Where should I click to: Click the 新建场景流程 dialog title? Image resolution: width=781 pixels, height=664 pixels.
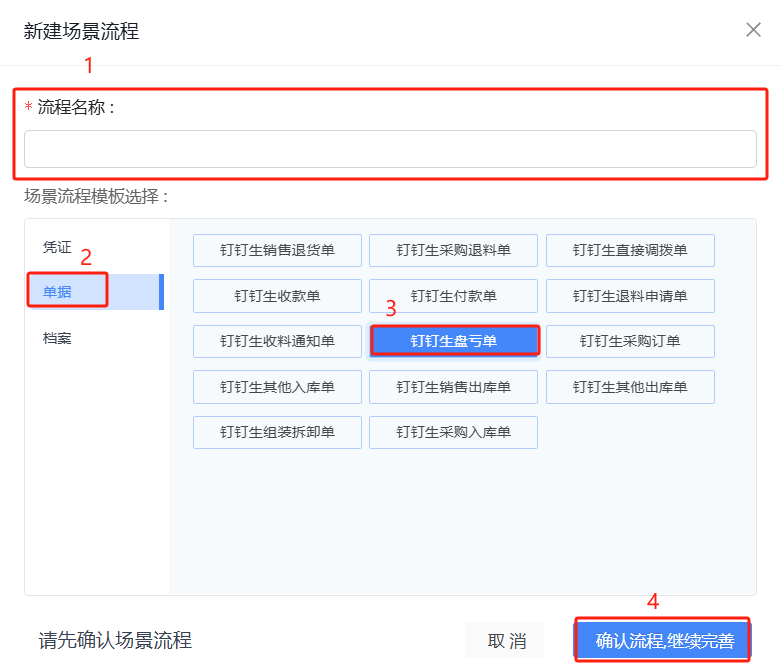(x=81, y=31)
